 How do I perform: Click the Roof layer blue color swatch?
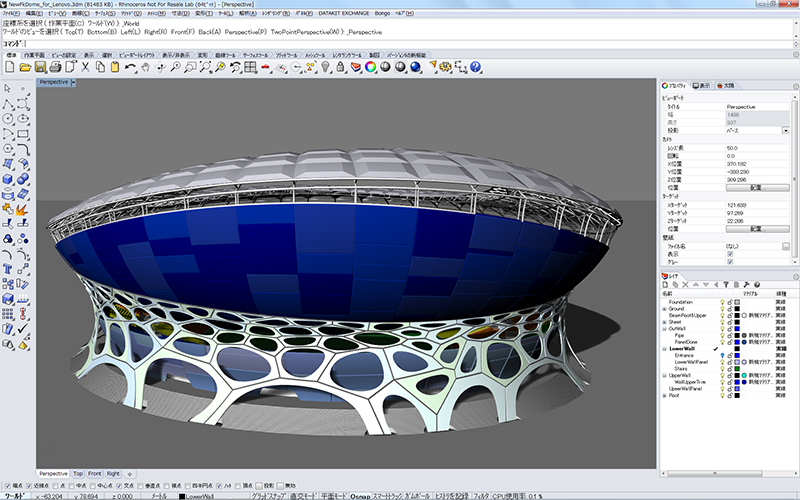pyautogui.click(x=738, y=396)
